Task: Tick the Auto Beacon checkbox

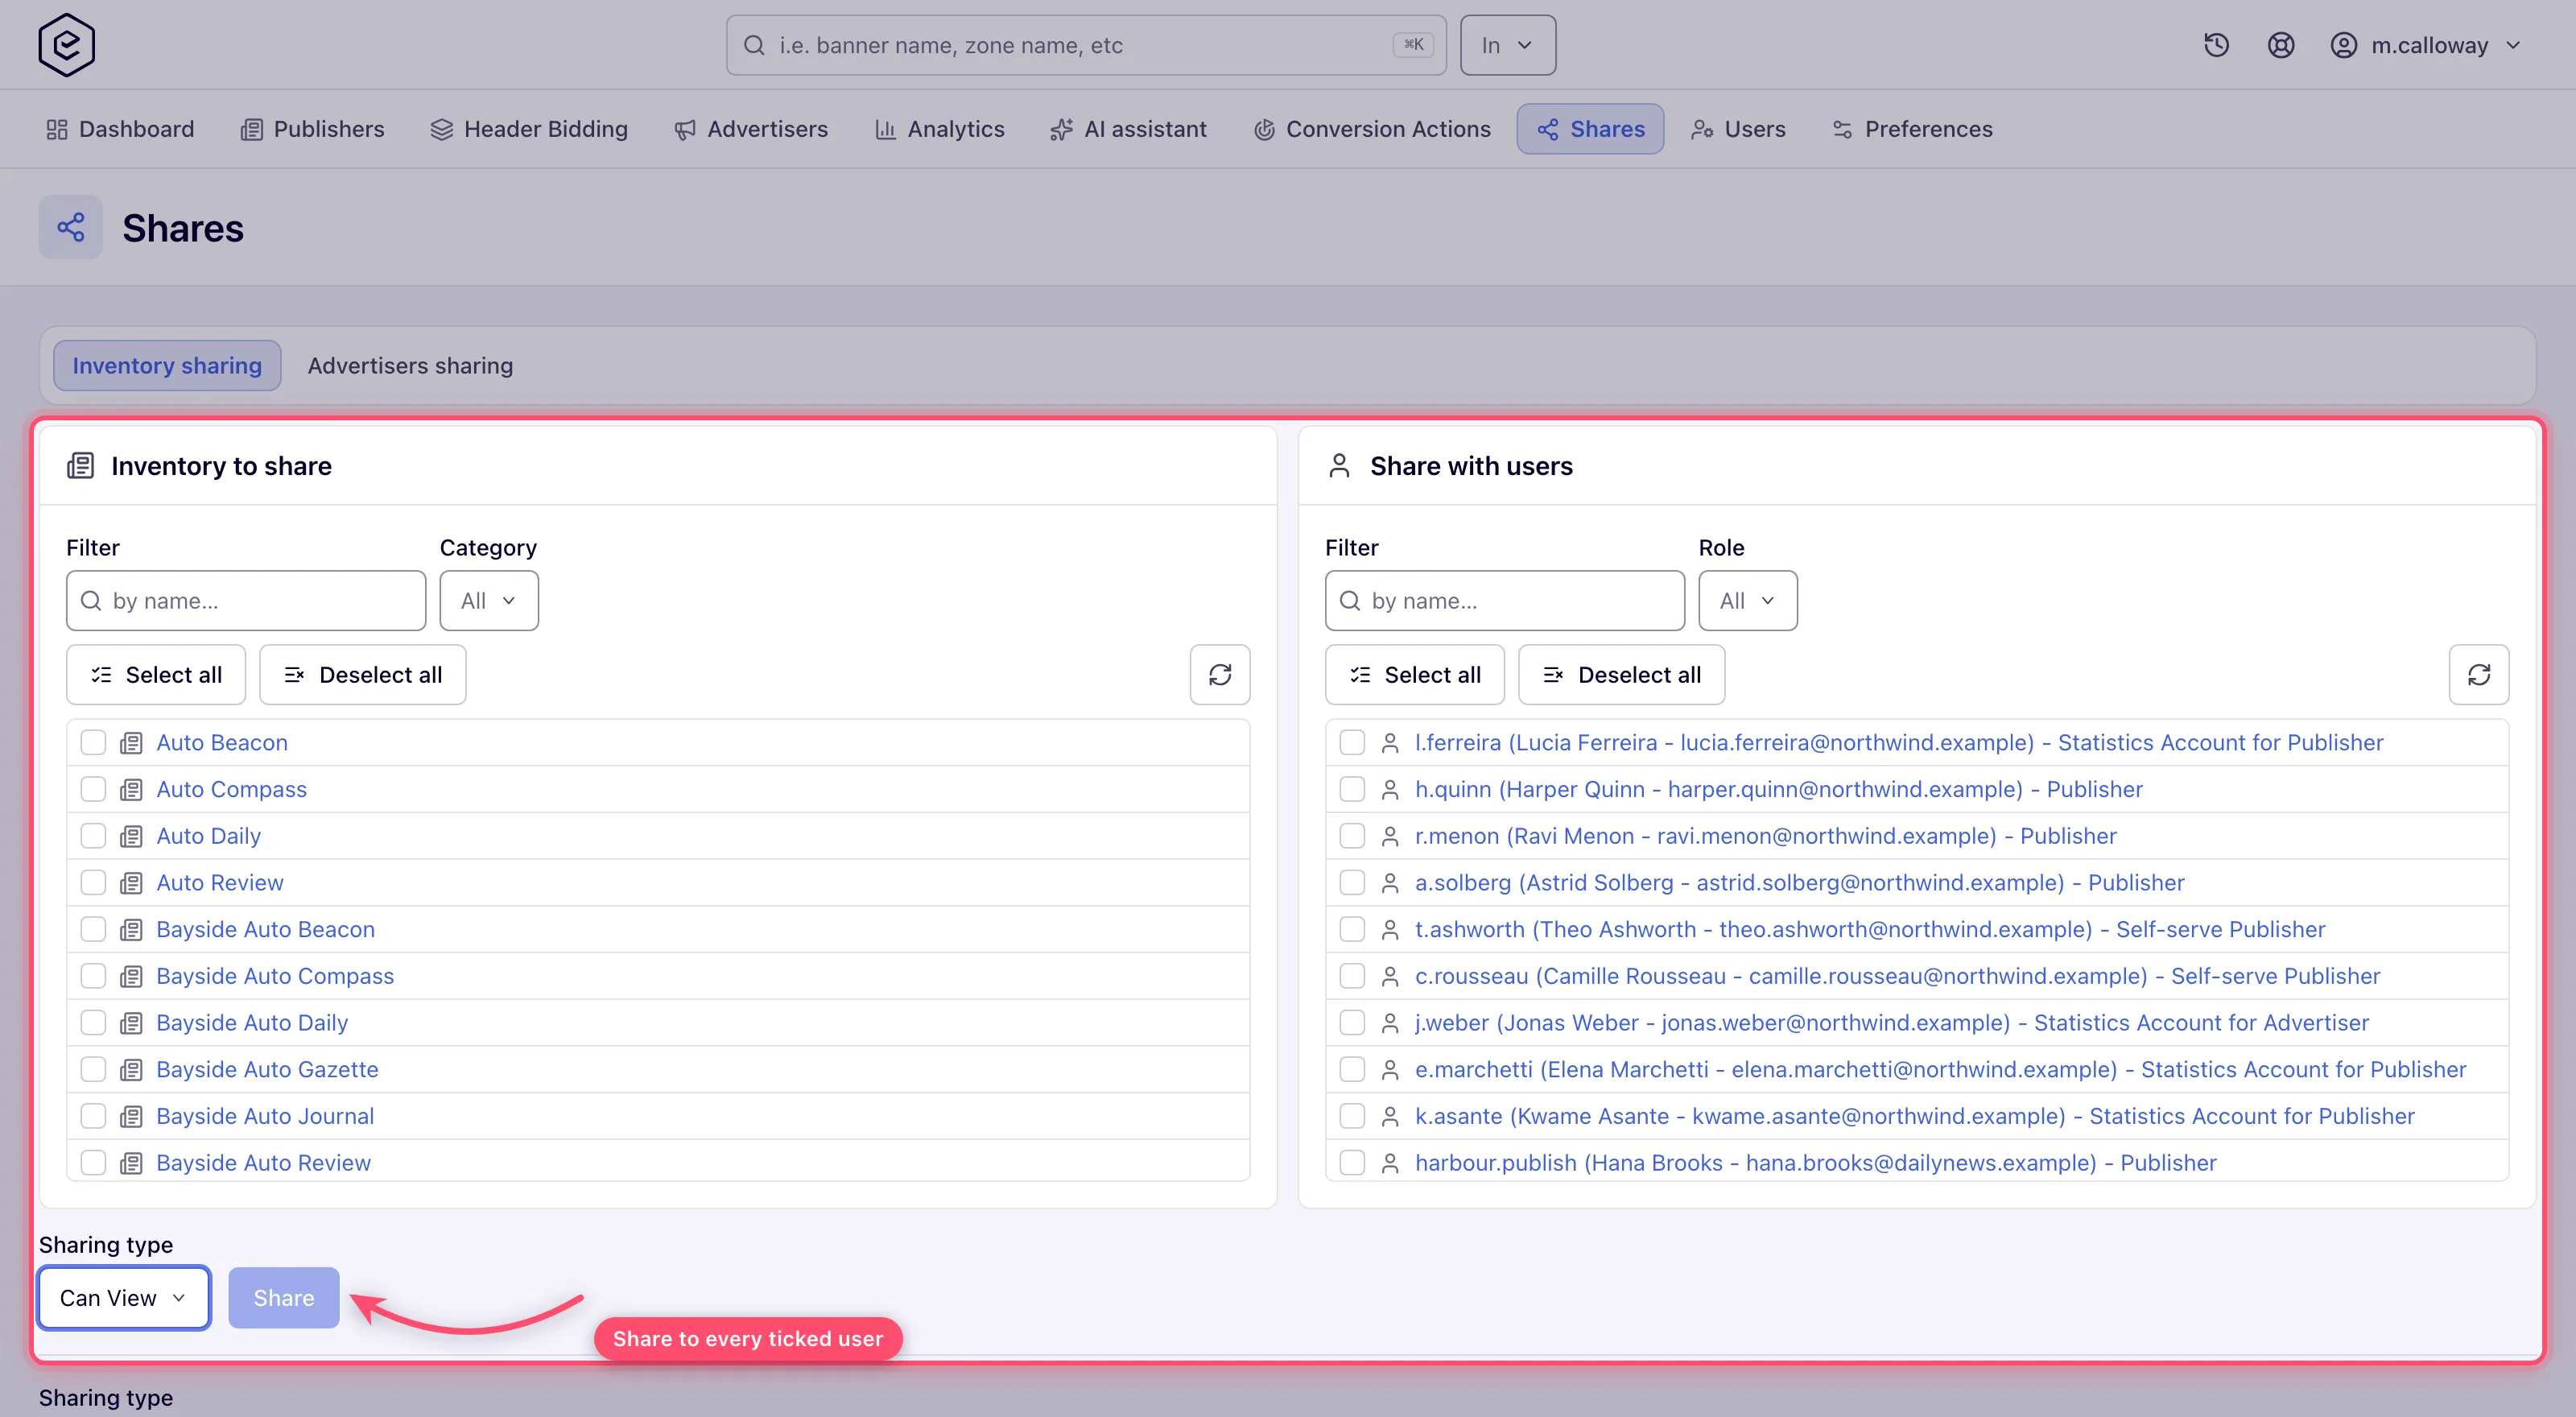Action: click(93, 742)
